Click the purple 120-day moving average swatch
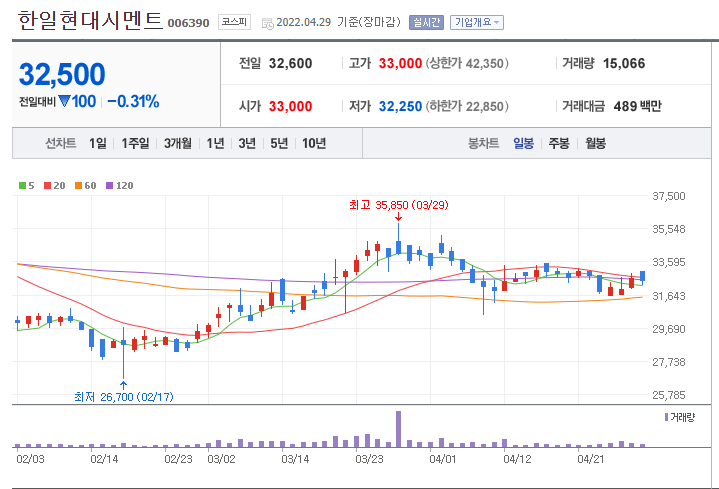This screenshot has width=719, height=489. 109,186
